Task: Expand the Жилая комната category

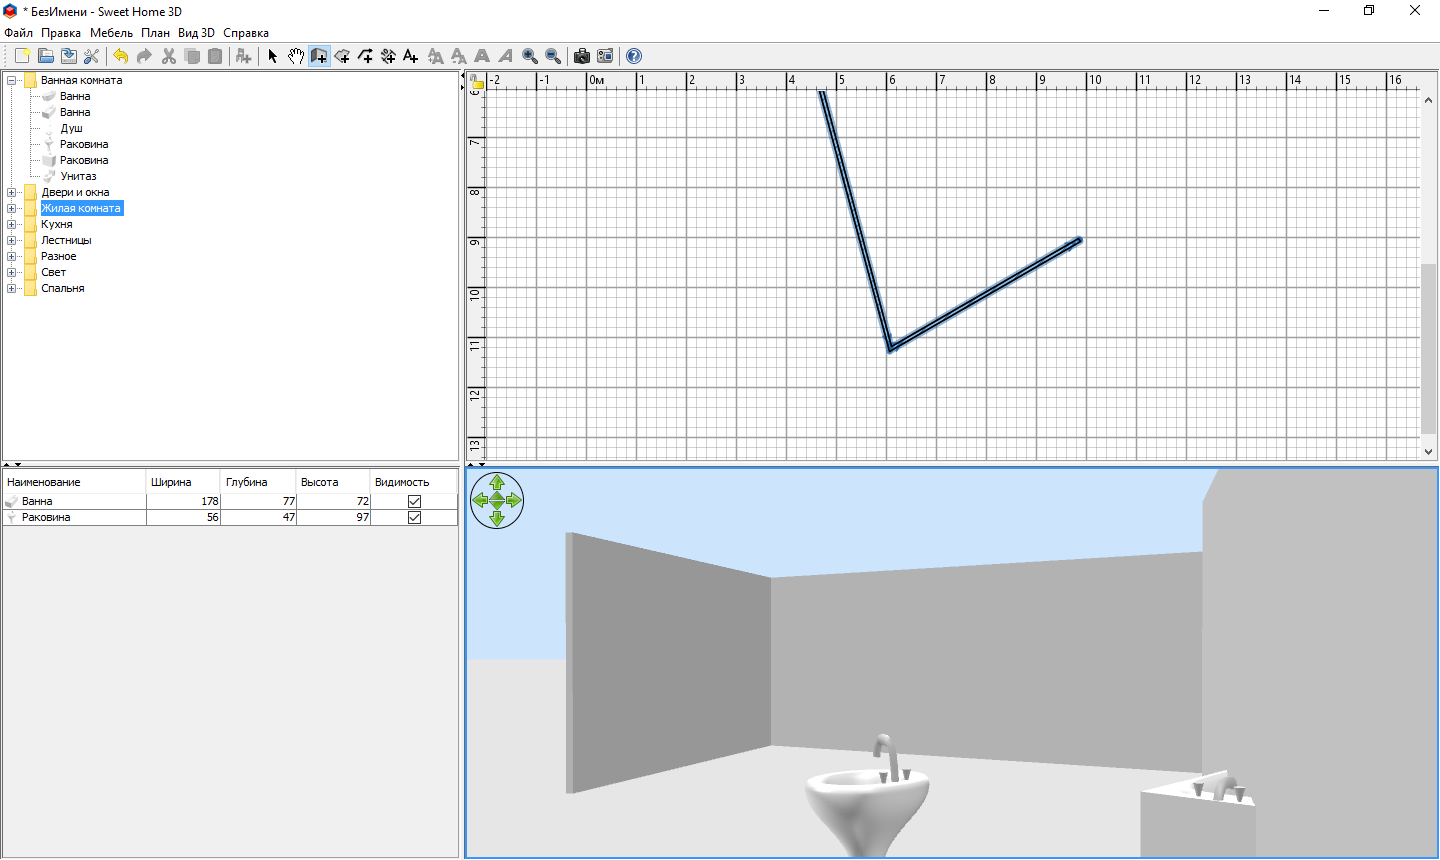Action: [12, 208]
